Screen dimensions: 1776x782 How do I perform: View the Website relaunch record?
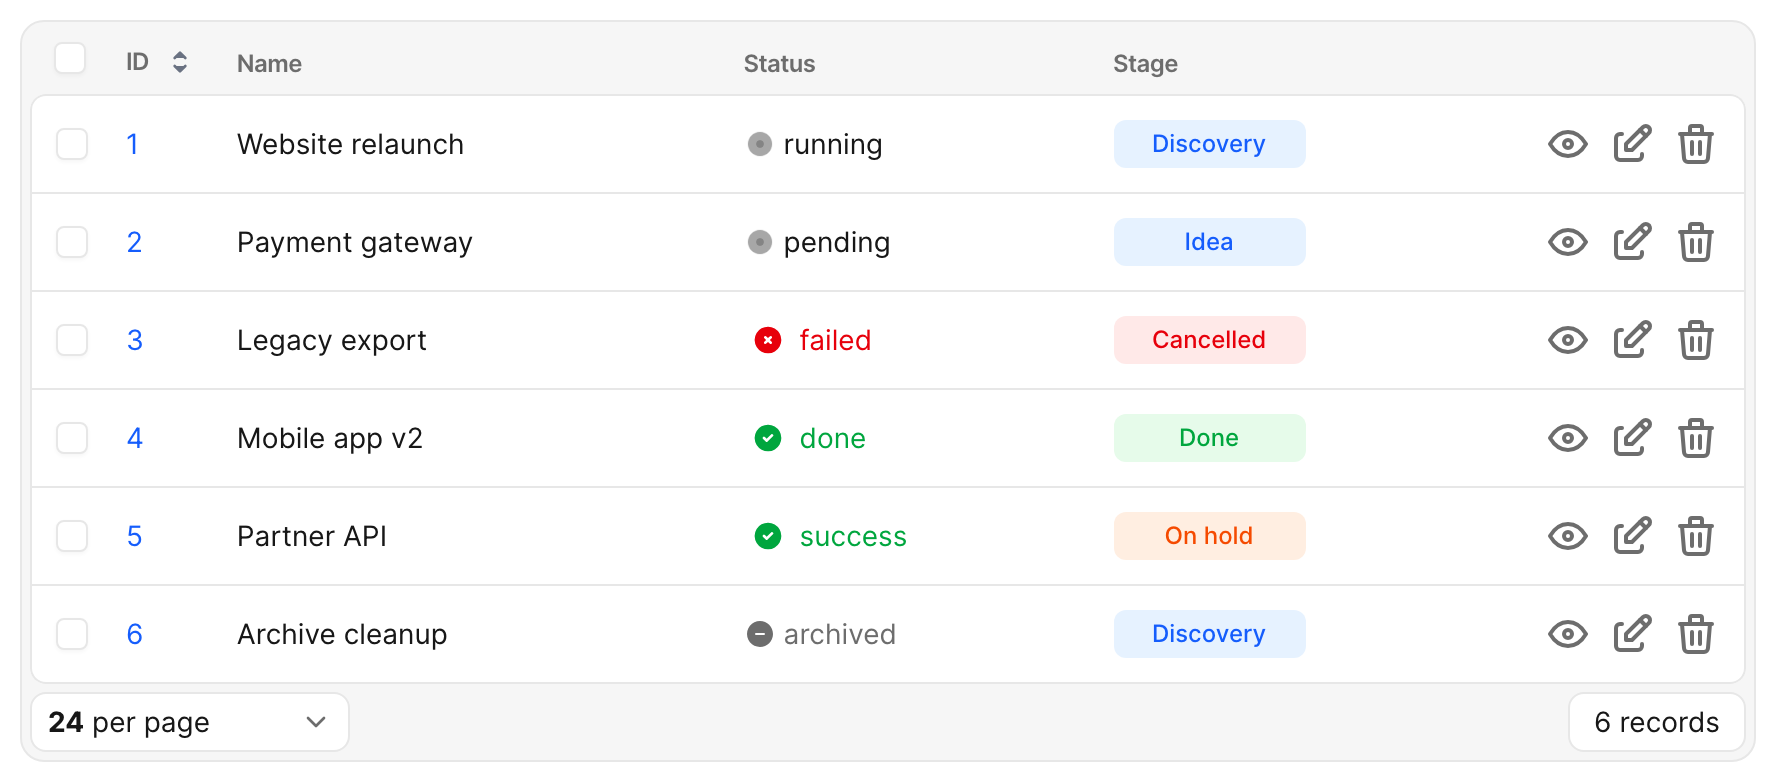(x=1567, y=144)
